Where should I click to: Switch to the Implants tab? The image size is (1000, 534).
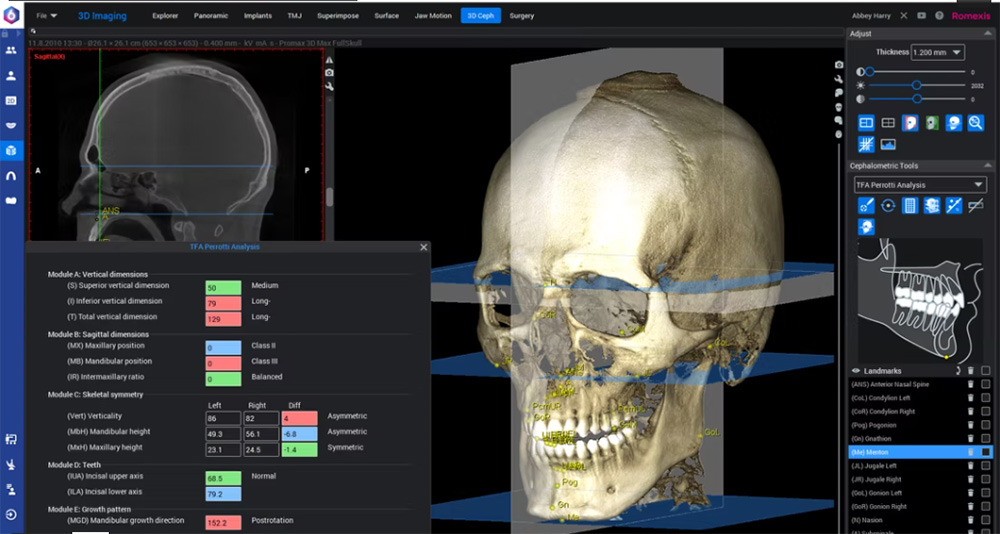(x=258, y=16)
